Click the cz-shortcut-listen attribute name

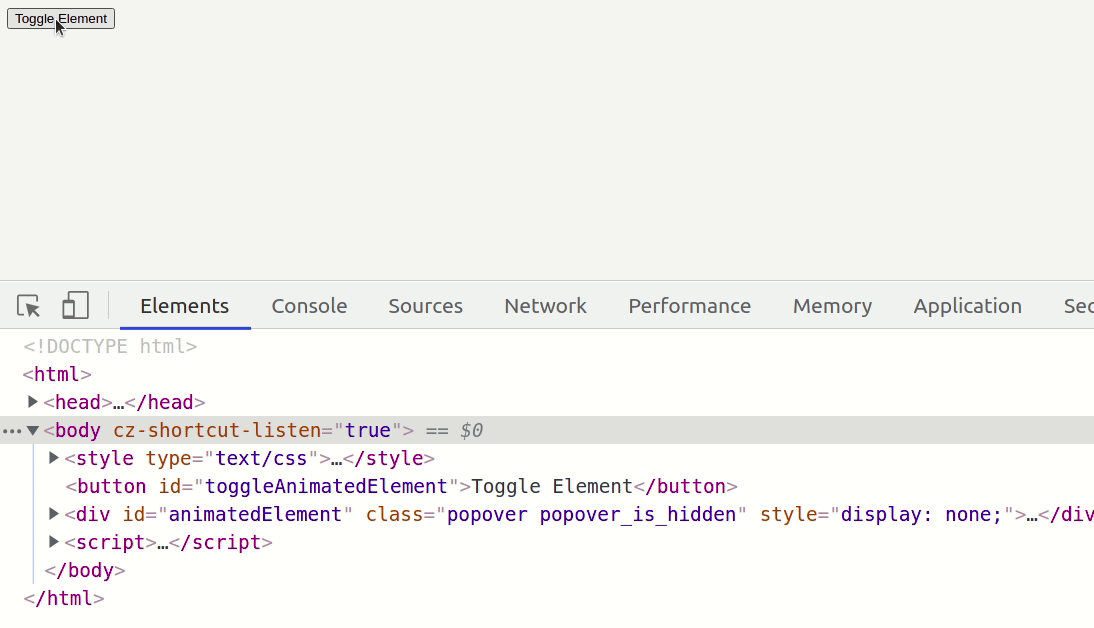(217, 431)
